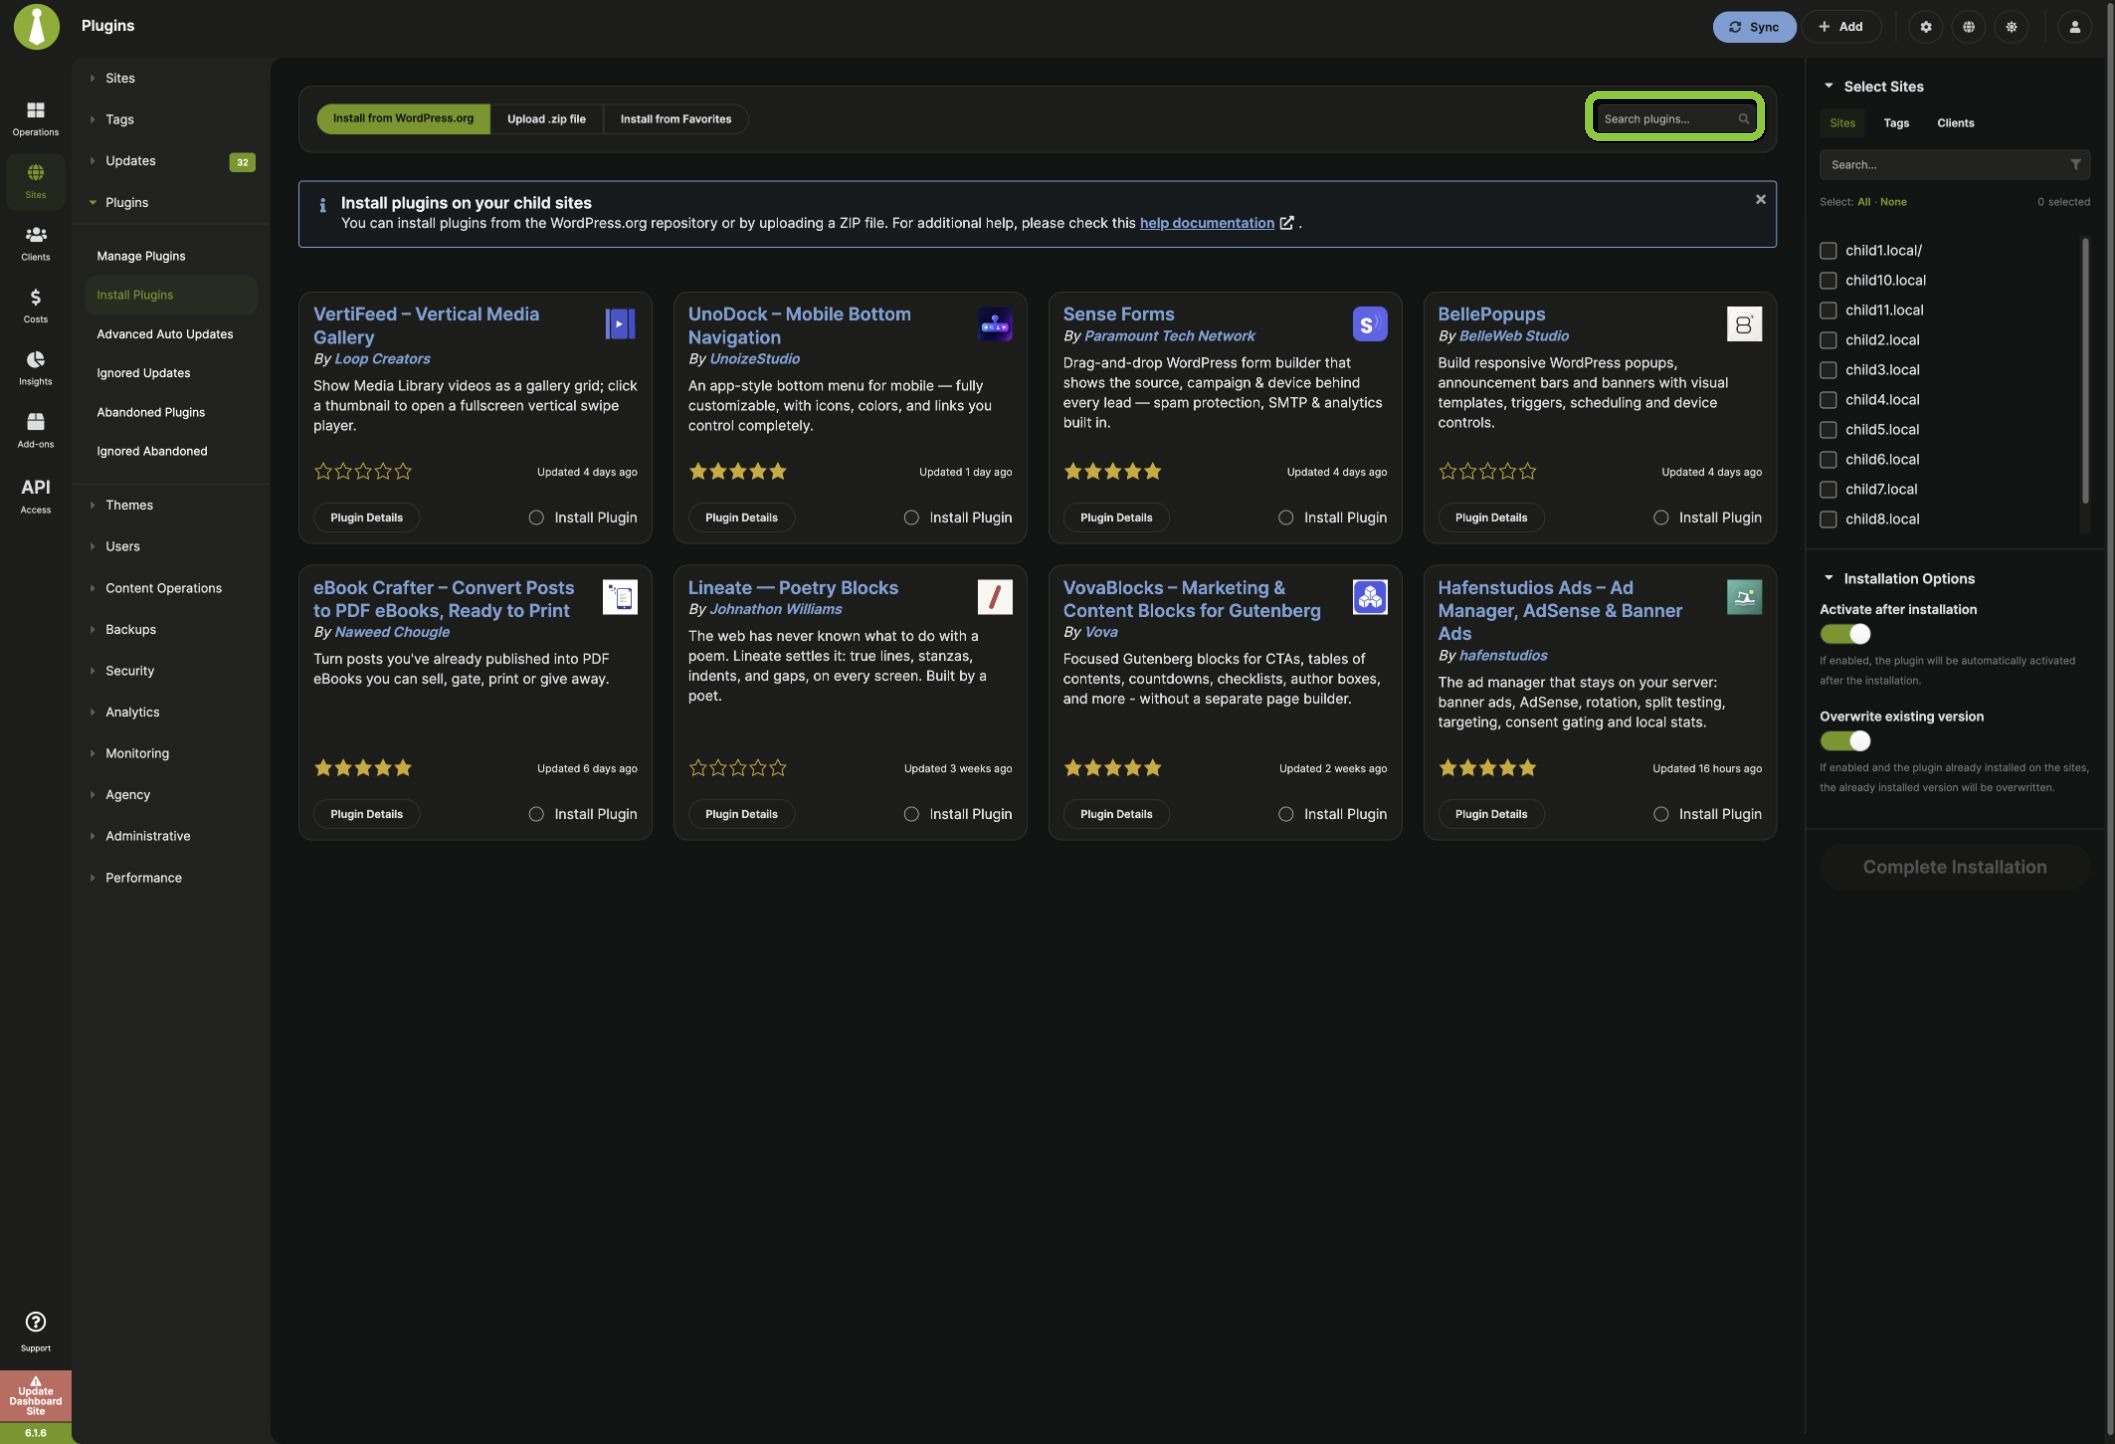Switch to Clients tab in Select Sites
Viewport: 2115px width, 1444px height.
pyautogui.click(x=1955, y=123)
